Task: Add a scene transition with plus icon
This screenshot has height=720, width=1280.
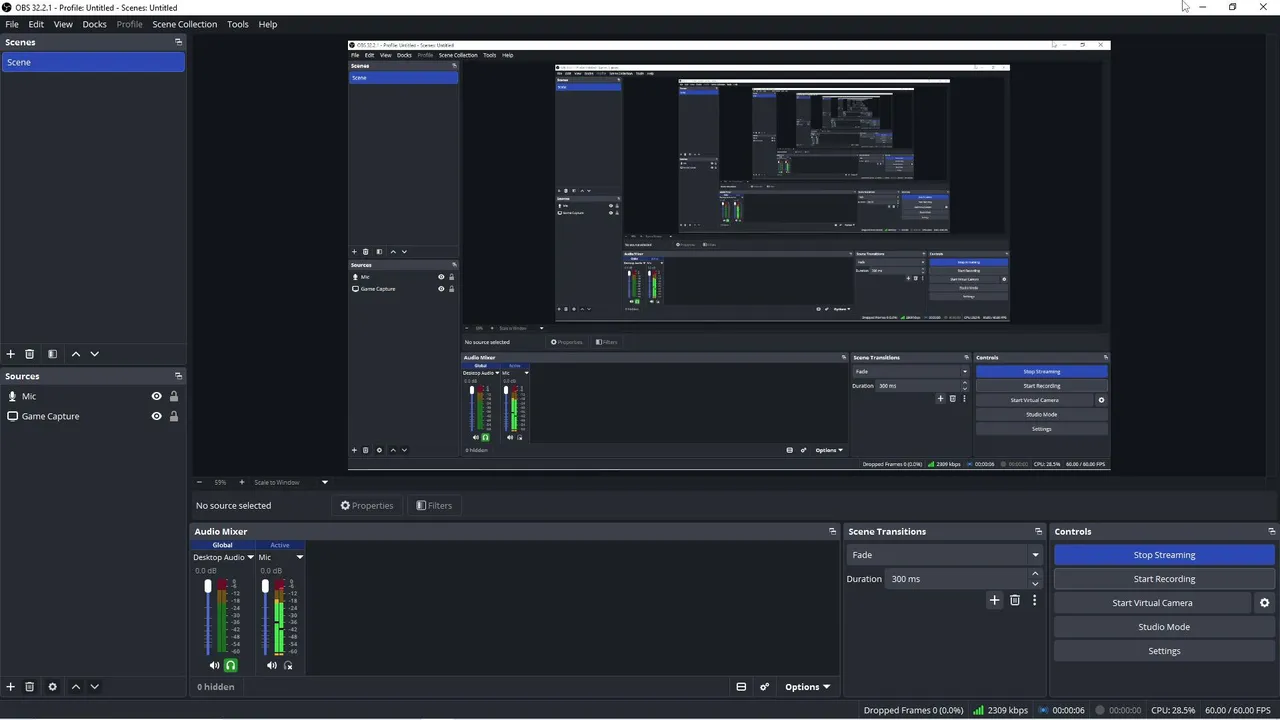Action: [x=994, y=600]
